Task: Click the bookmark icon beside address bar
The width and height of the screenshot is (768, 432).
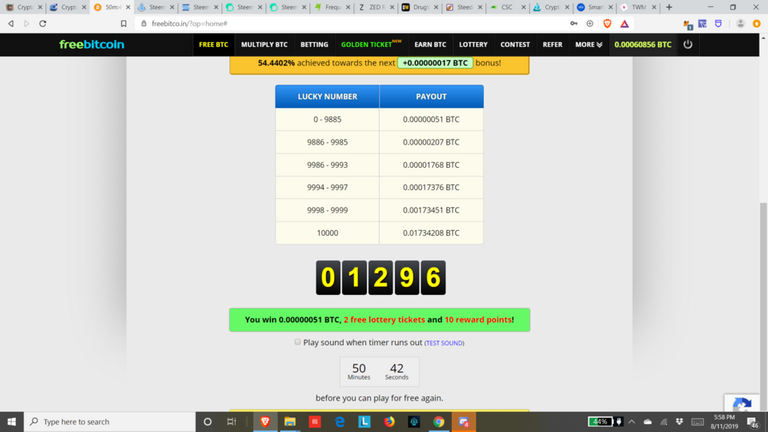Action: click(x=123, y=24)
